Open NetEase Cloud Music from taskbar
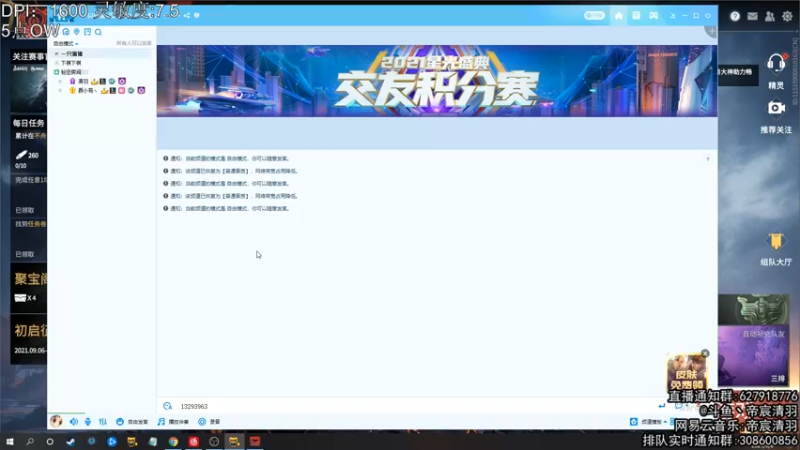Screen dimensions: 800x450 tap(193, 441)
